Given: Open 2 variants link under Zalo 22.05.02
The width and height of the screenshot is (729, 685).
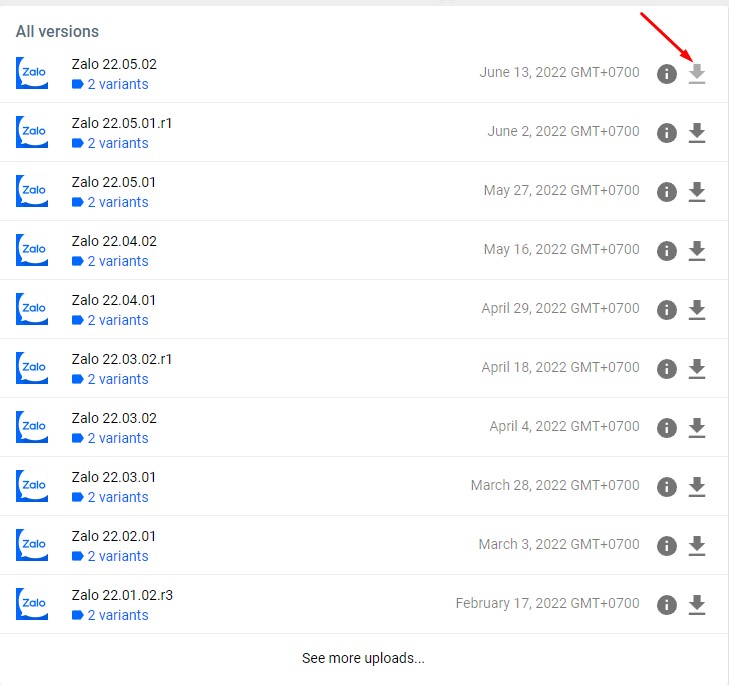Looking at the screenshot, I should (x=117, y=84).
